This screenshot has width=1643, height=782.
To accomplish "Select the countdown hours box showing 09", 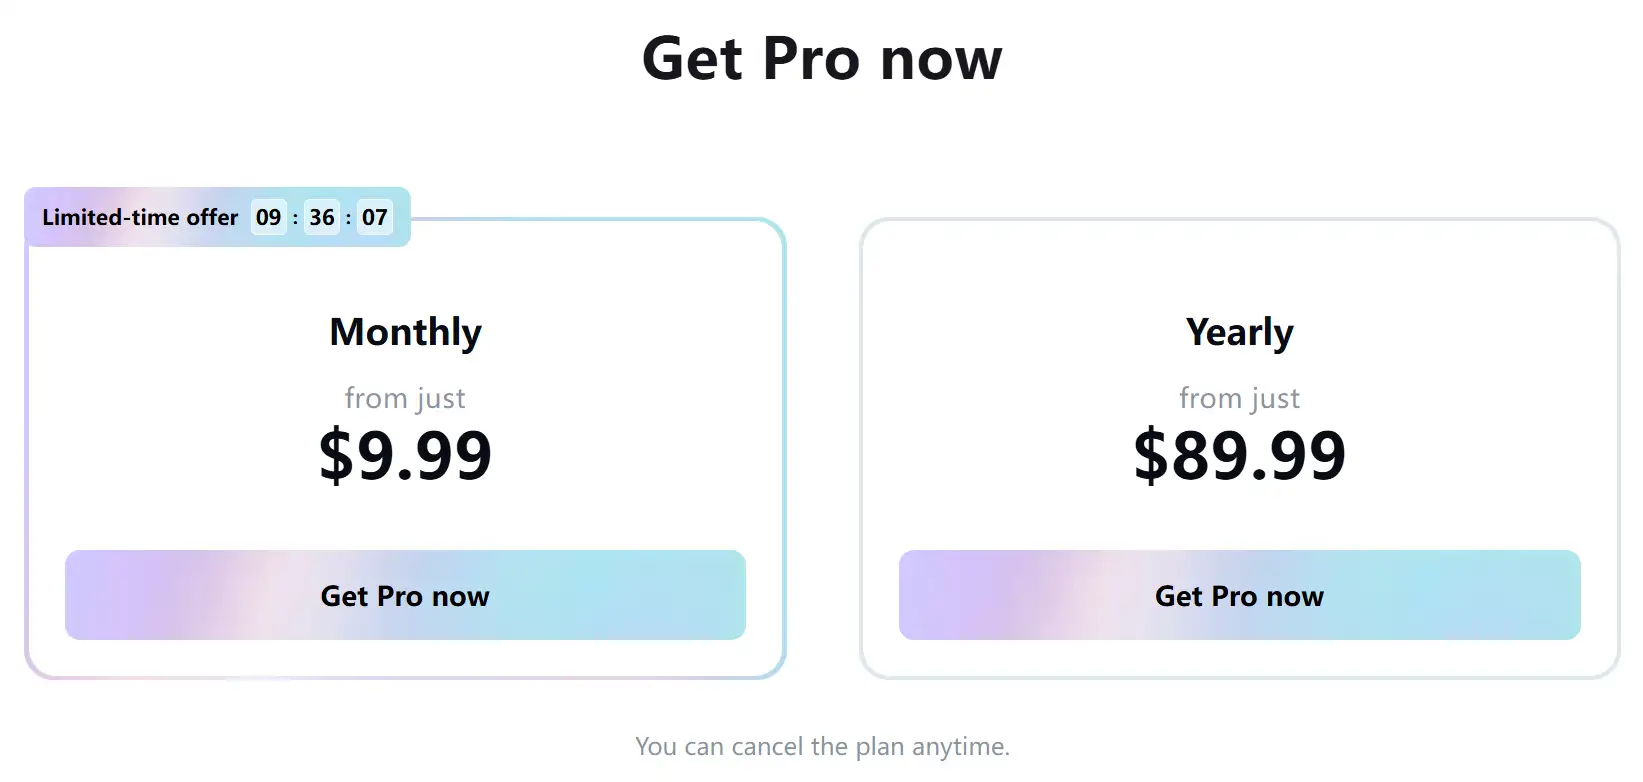I will (268, 217).
